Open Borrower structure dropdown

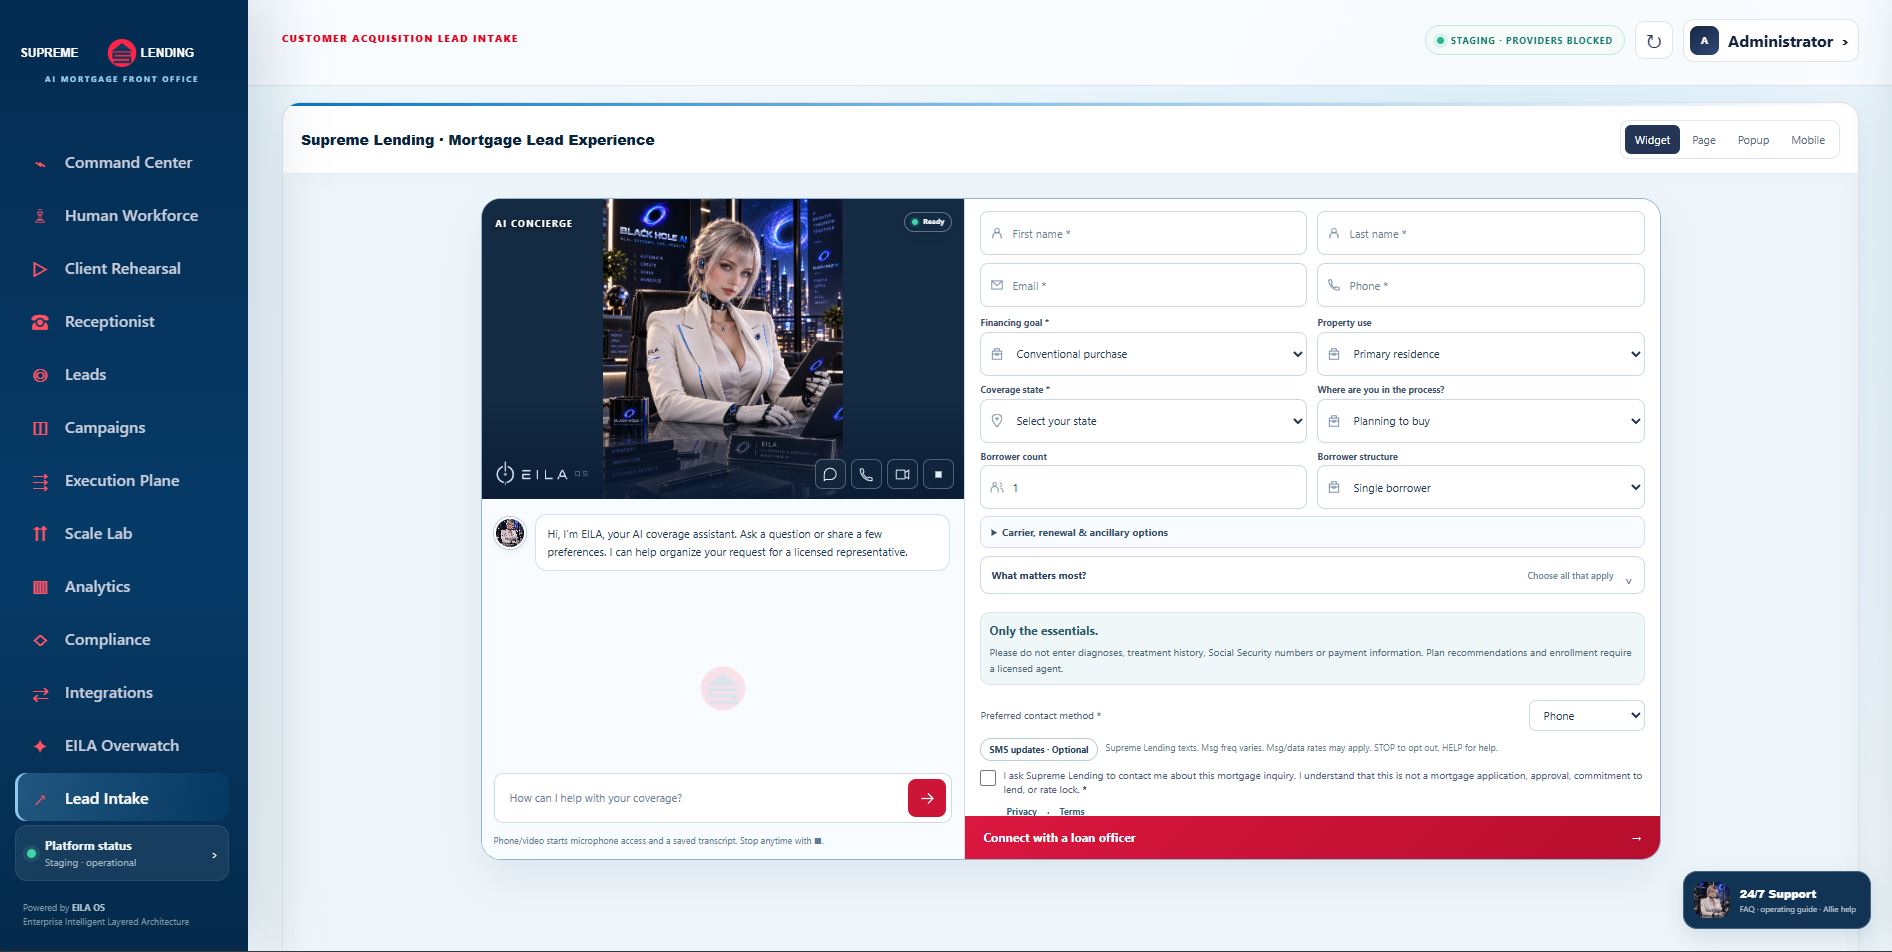tap(1480, 488)
